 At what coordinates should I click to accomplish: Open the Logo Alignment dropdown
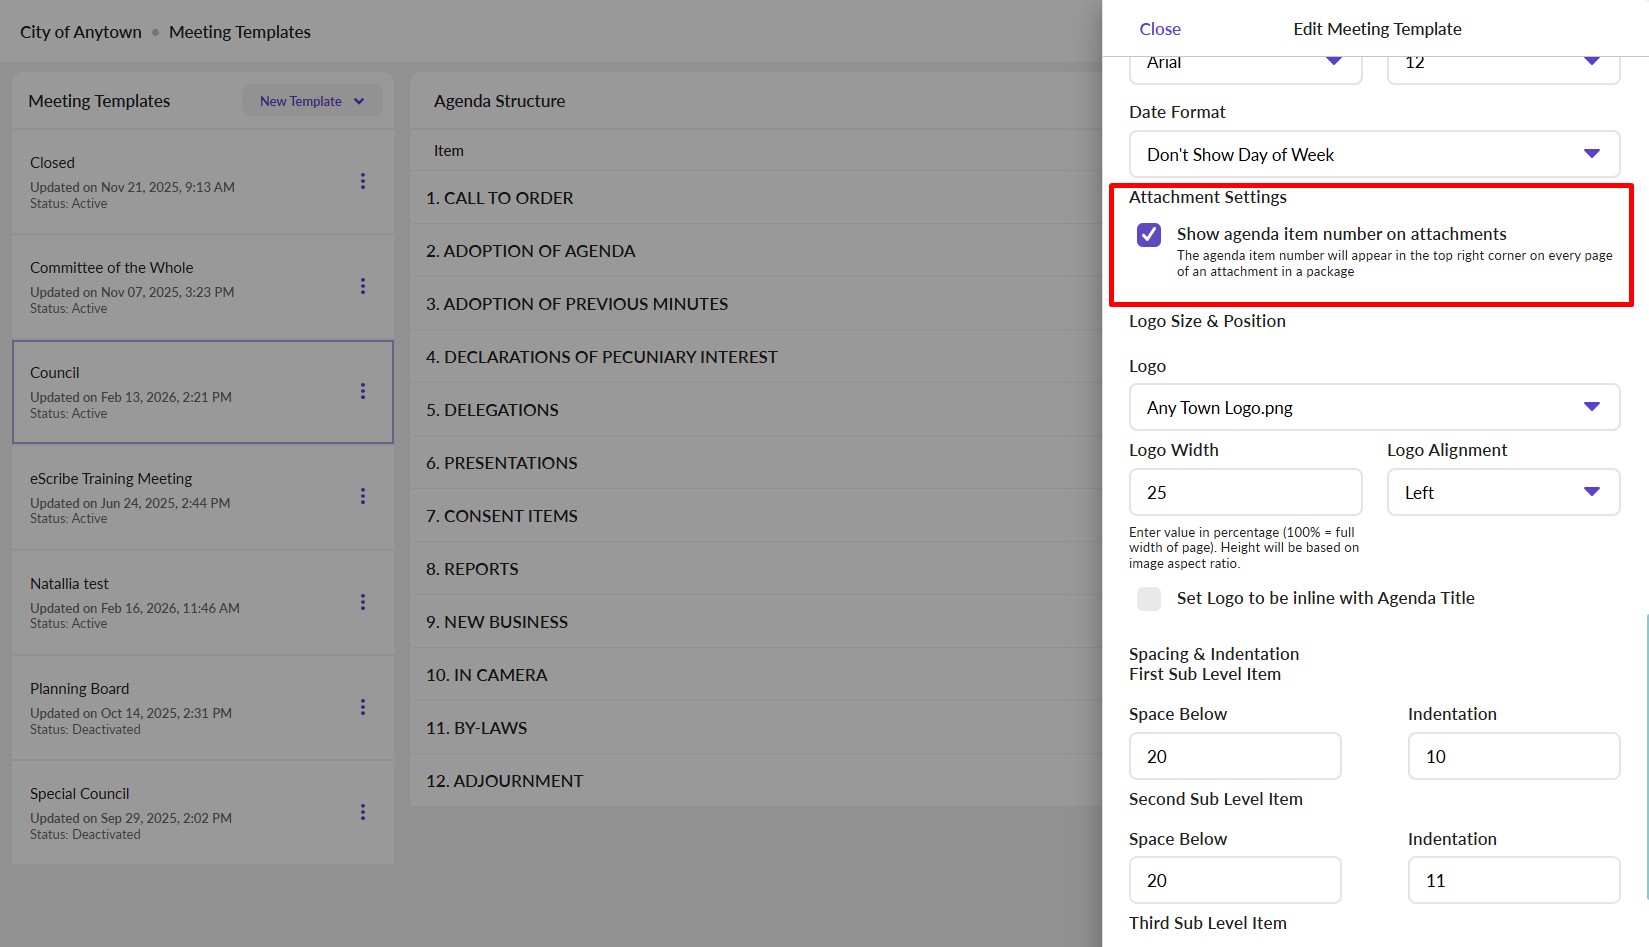coord(1502,493)
